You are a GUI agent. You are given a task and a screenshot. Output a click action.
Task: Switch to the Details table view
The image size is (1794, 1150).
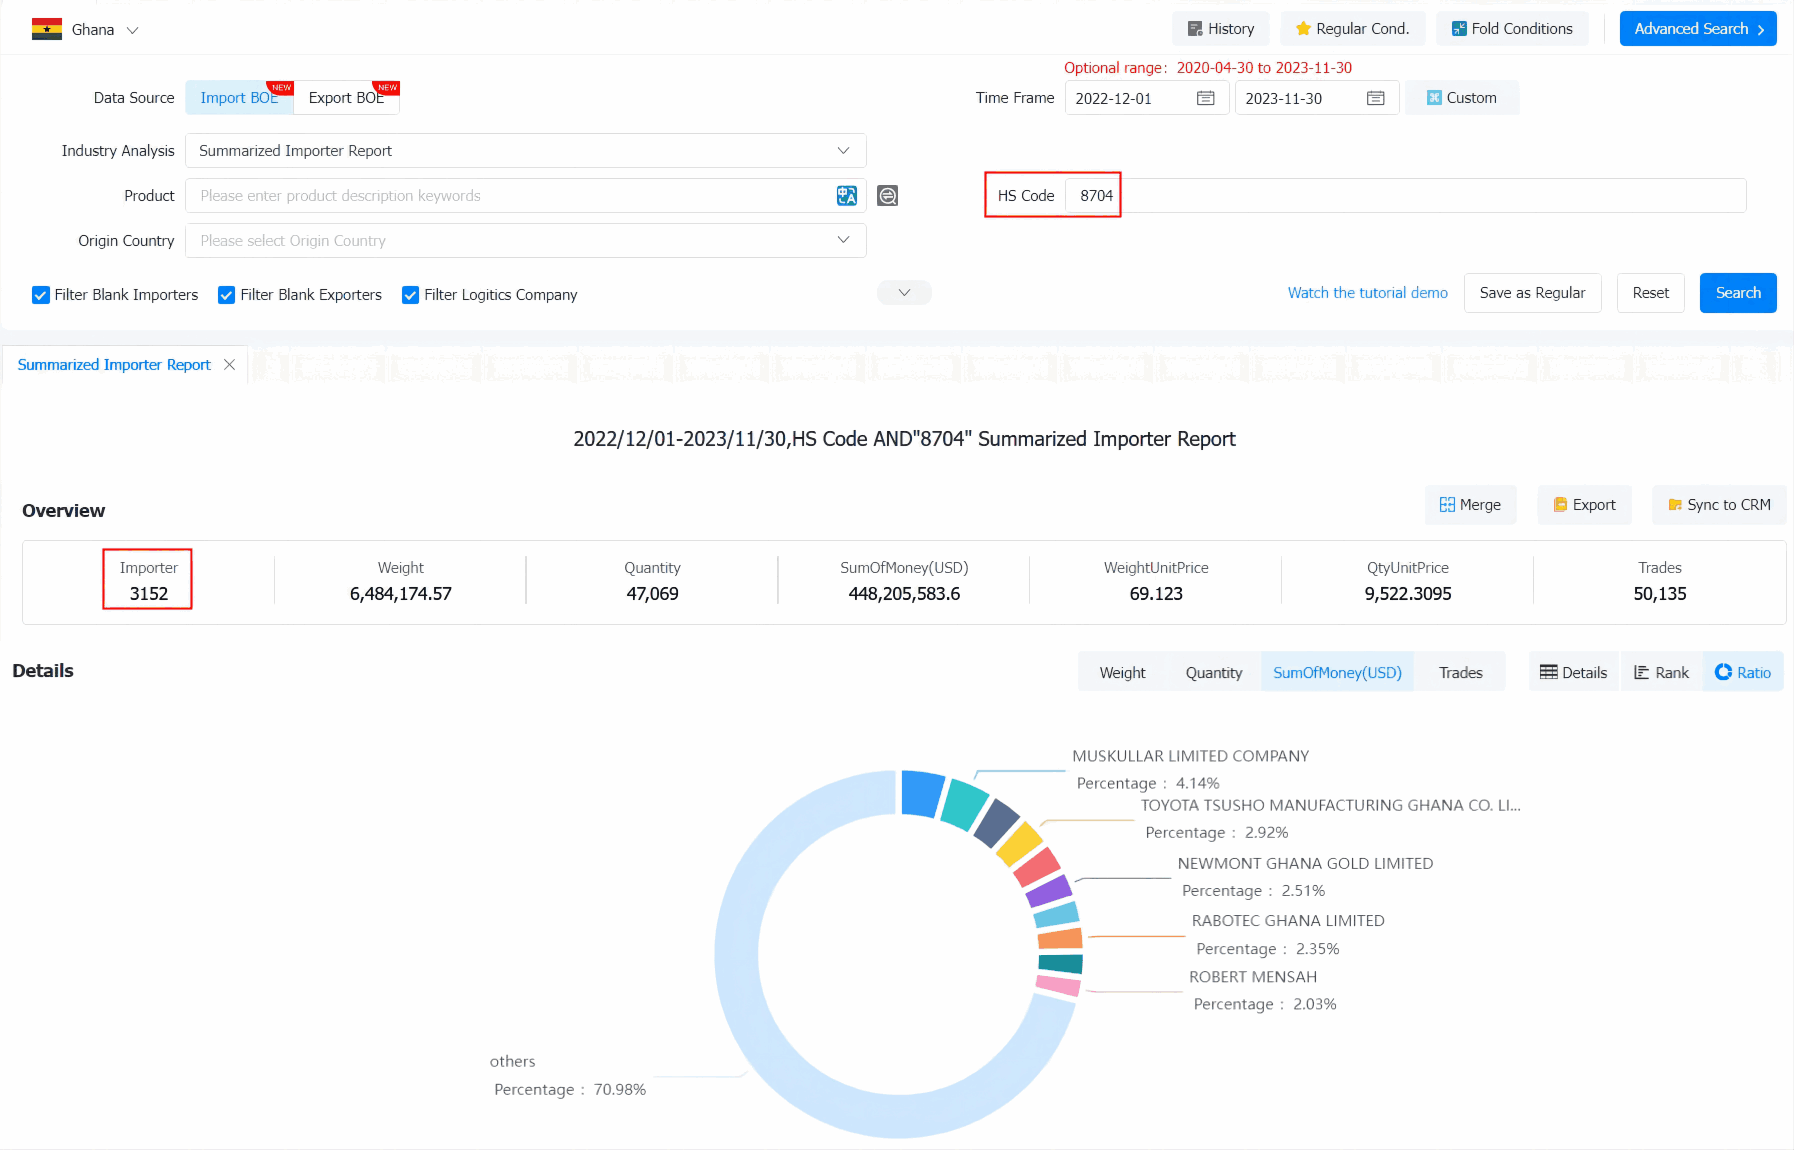point(1574,673)
